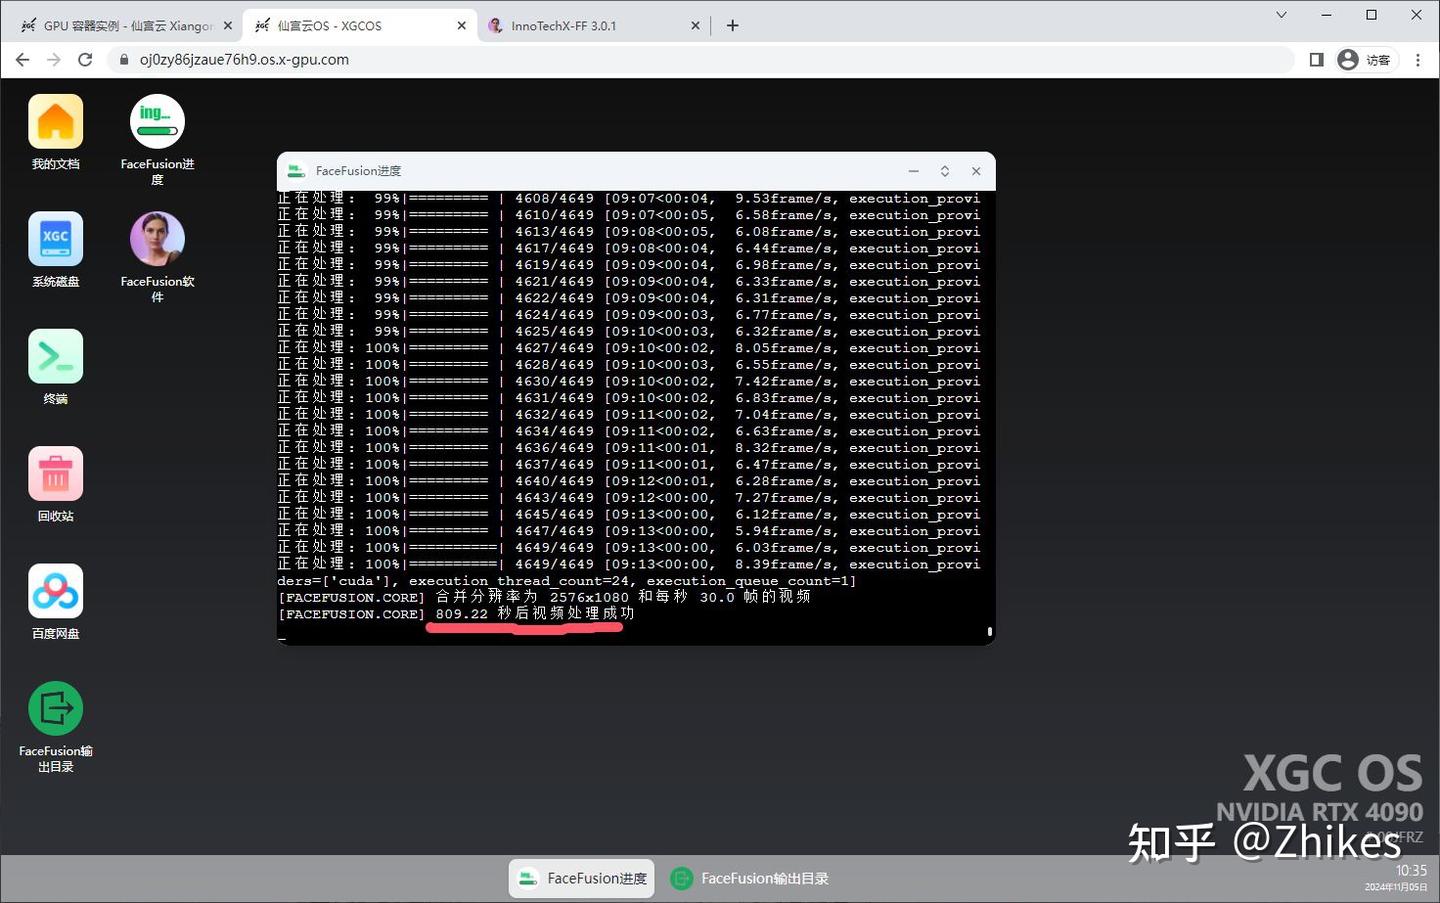
Task: Close the FaceFusion进度 window
Action: 976,171
